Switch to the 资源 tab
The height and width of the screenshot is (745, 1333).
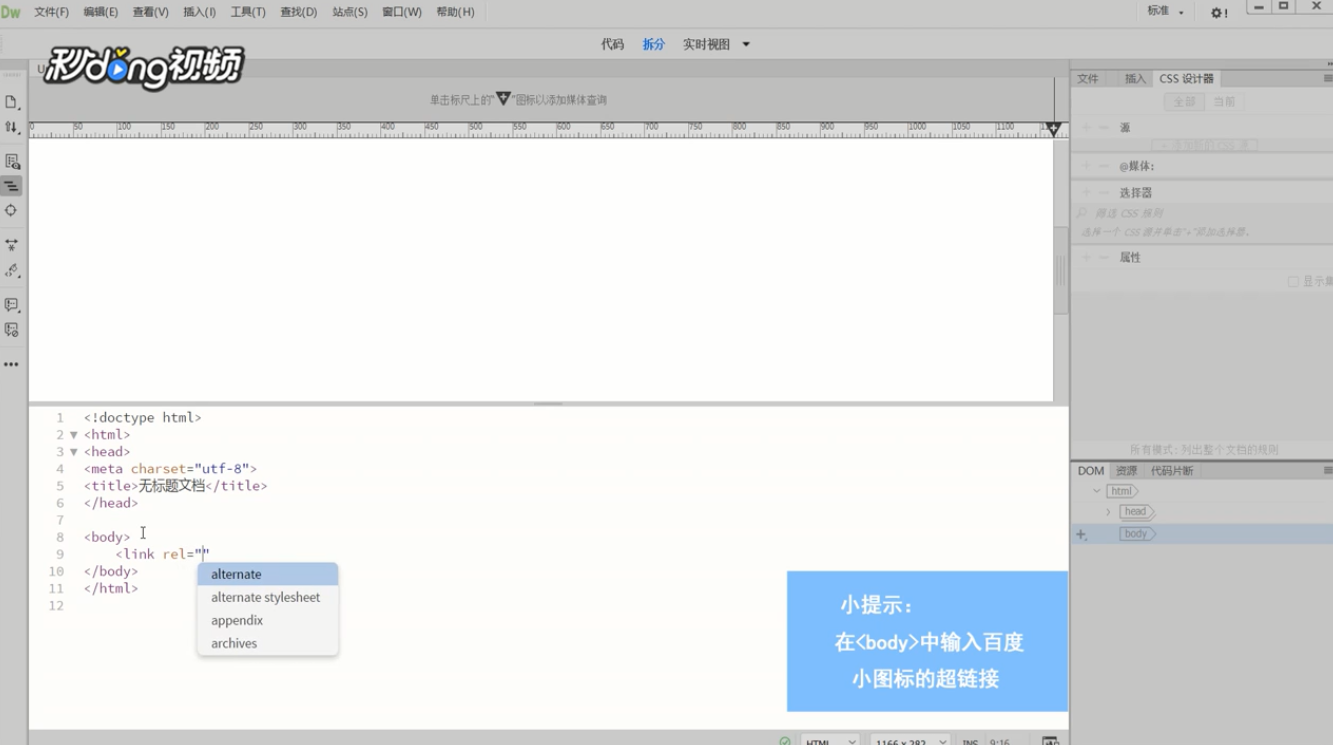pyautogui.click(x=1126, y=471)
